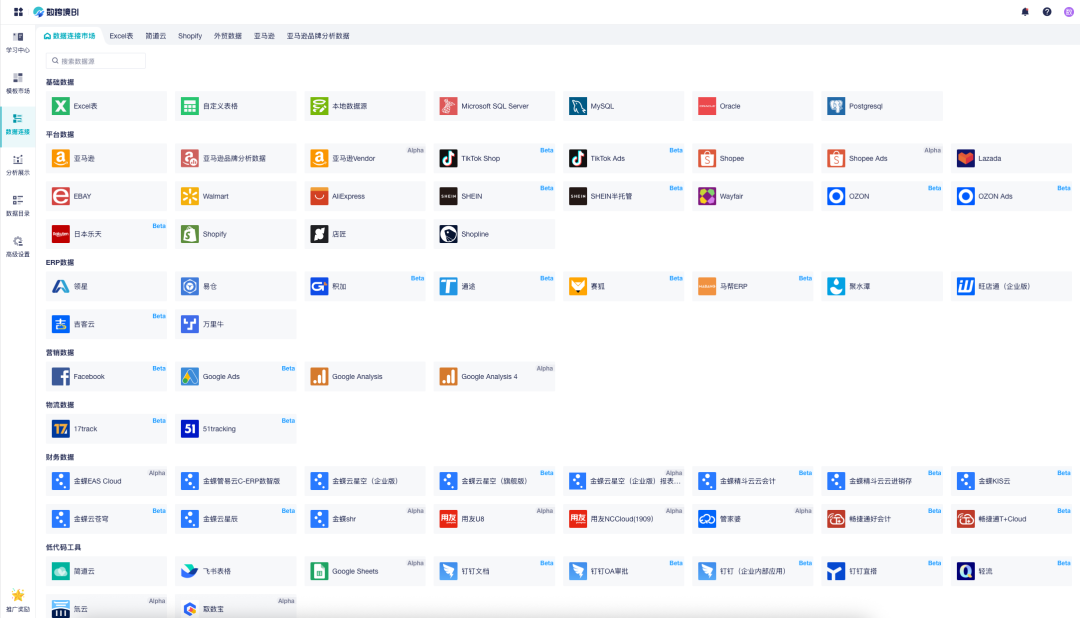Click the 马帮ERP orange icon

(x=707, y=287)
